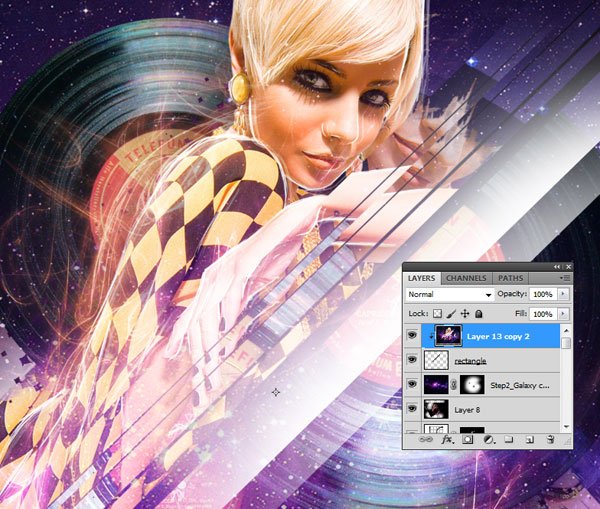Select the Step2_Galaxy layer mask thumbnail
The width and height of the screenshot is (600, 509).
[x=472, y=385]
